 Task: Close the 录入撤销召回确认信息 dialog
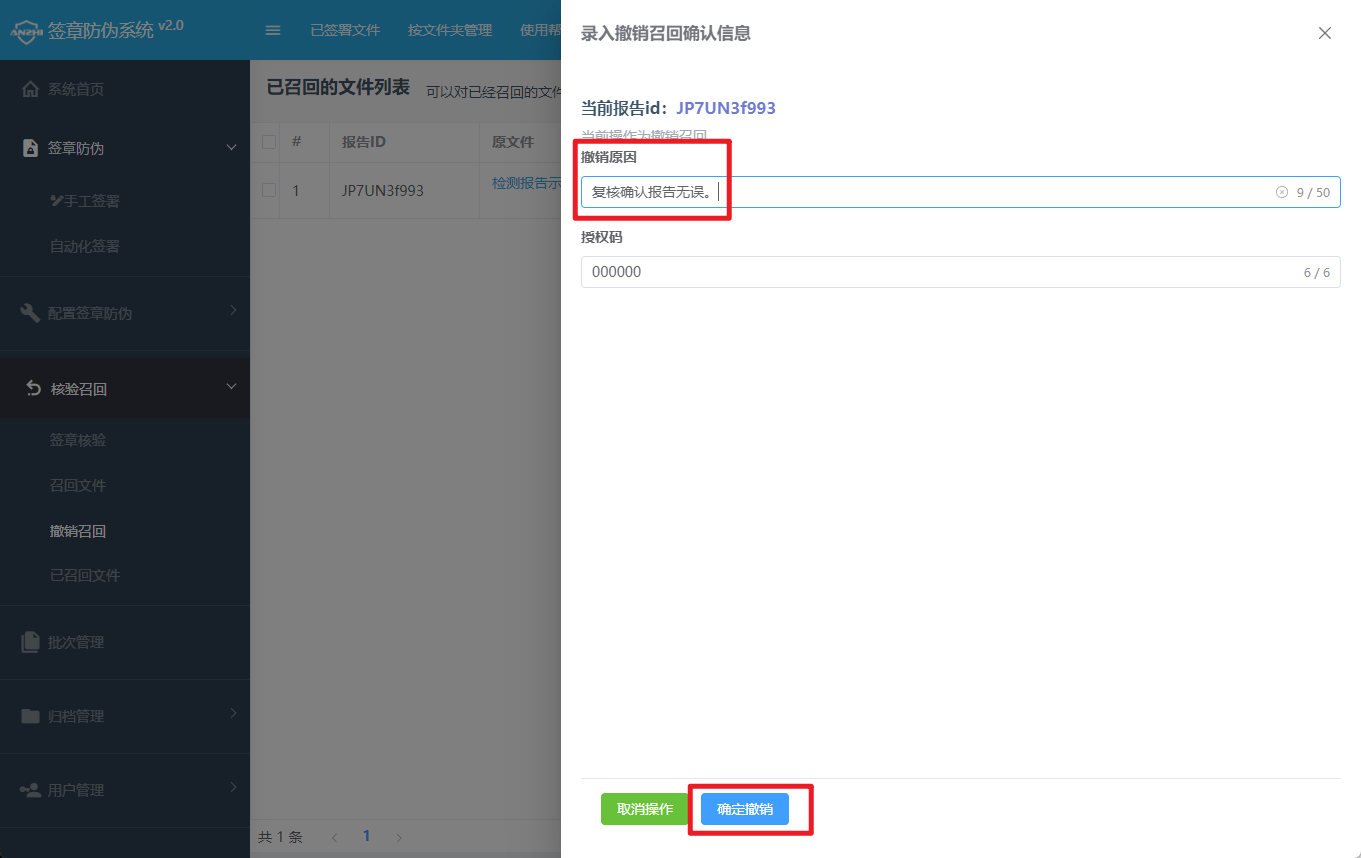tap(1325, 33)
